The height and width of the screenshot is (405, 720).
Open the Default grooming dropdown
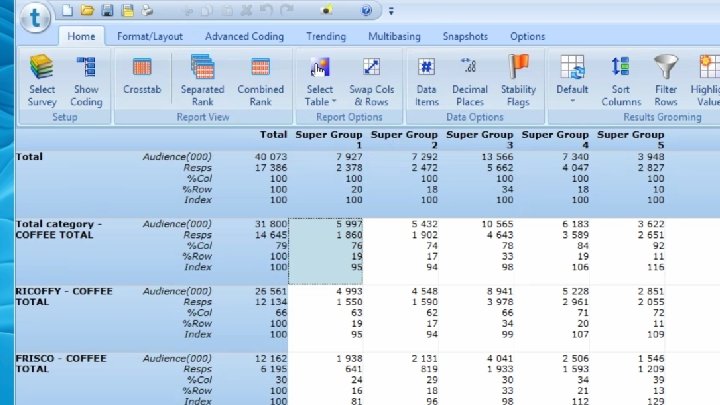click(x=572, y=80)
